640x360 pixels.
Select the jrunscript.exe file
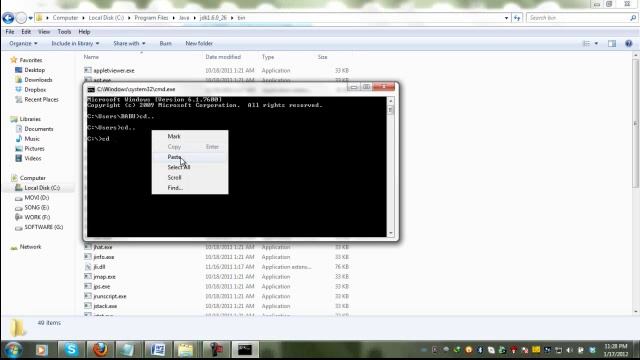point(110,296)
